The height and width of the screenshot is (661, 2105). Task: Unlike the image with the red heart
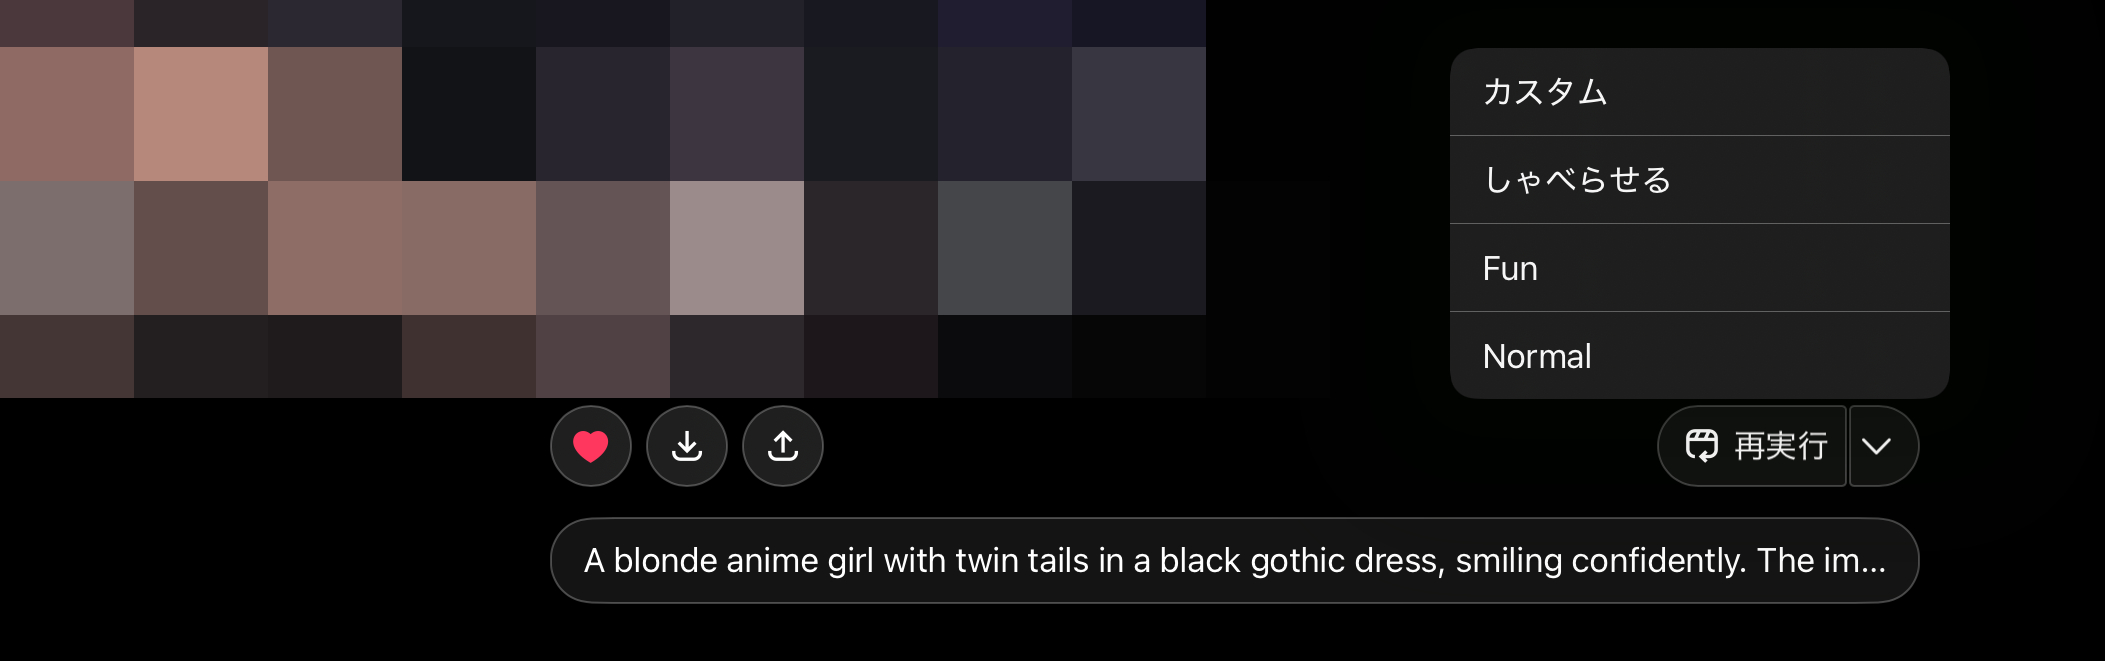coord(590,446)
